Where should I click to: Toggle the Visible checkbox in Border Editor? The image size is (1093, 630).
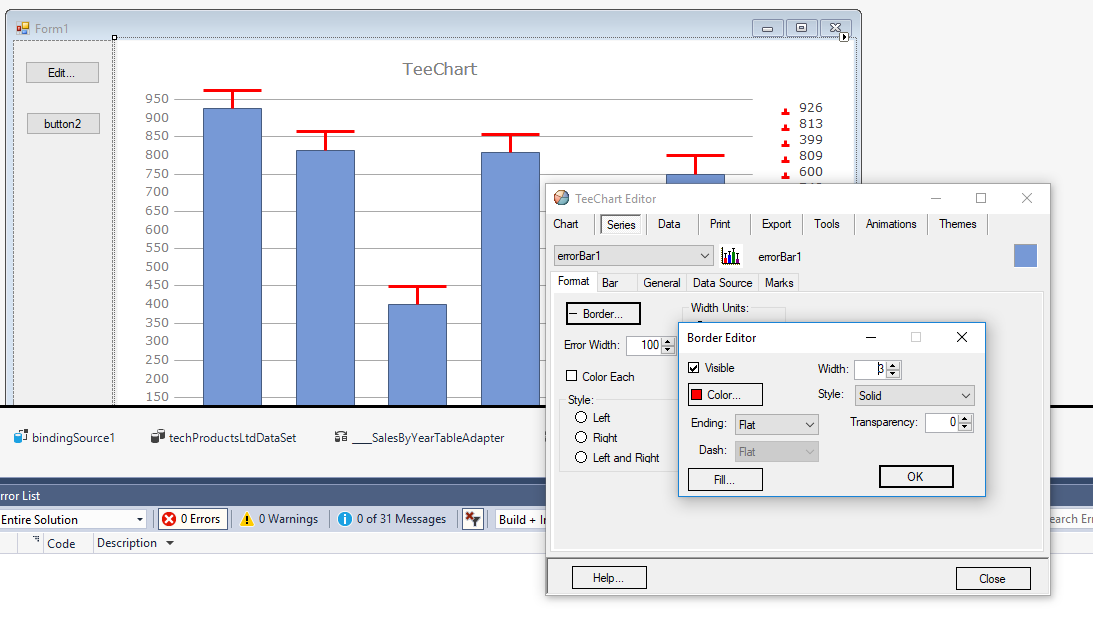[x=694, y=368]
